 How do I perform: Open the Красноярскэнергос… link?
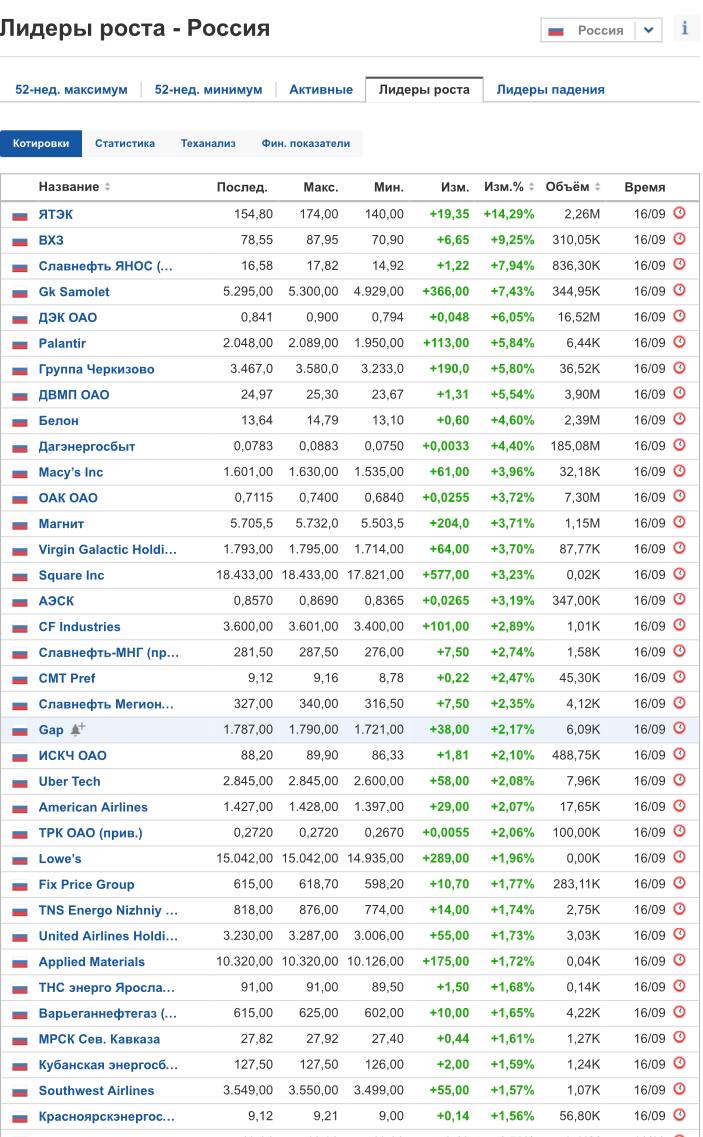click(107, 1116)
